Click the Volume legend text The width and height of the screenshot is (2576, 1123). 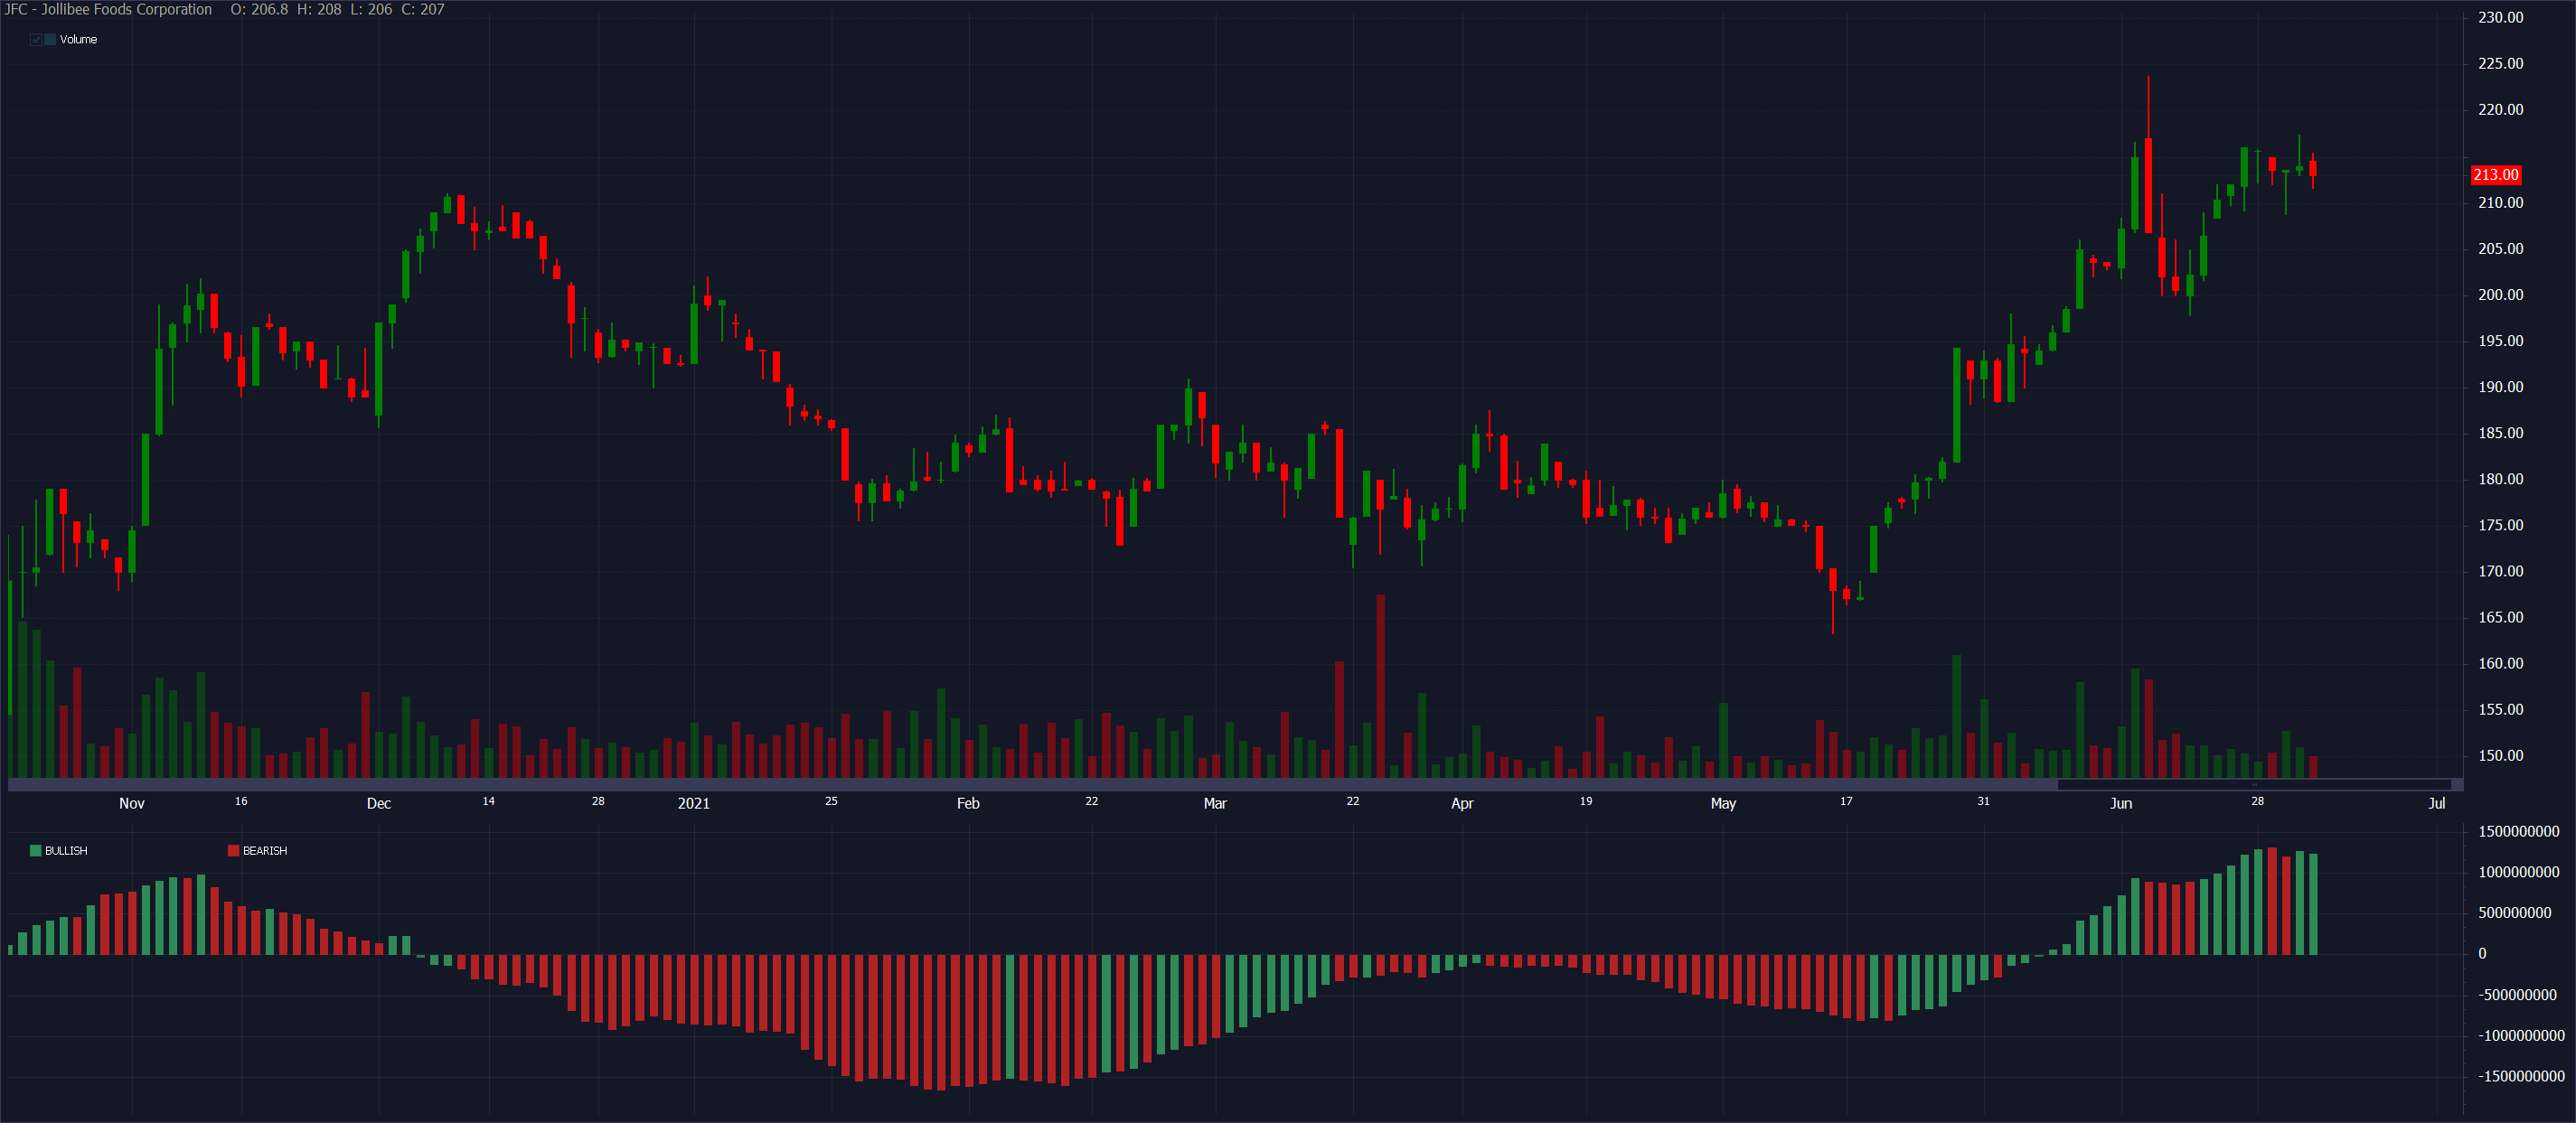78,40
